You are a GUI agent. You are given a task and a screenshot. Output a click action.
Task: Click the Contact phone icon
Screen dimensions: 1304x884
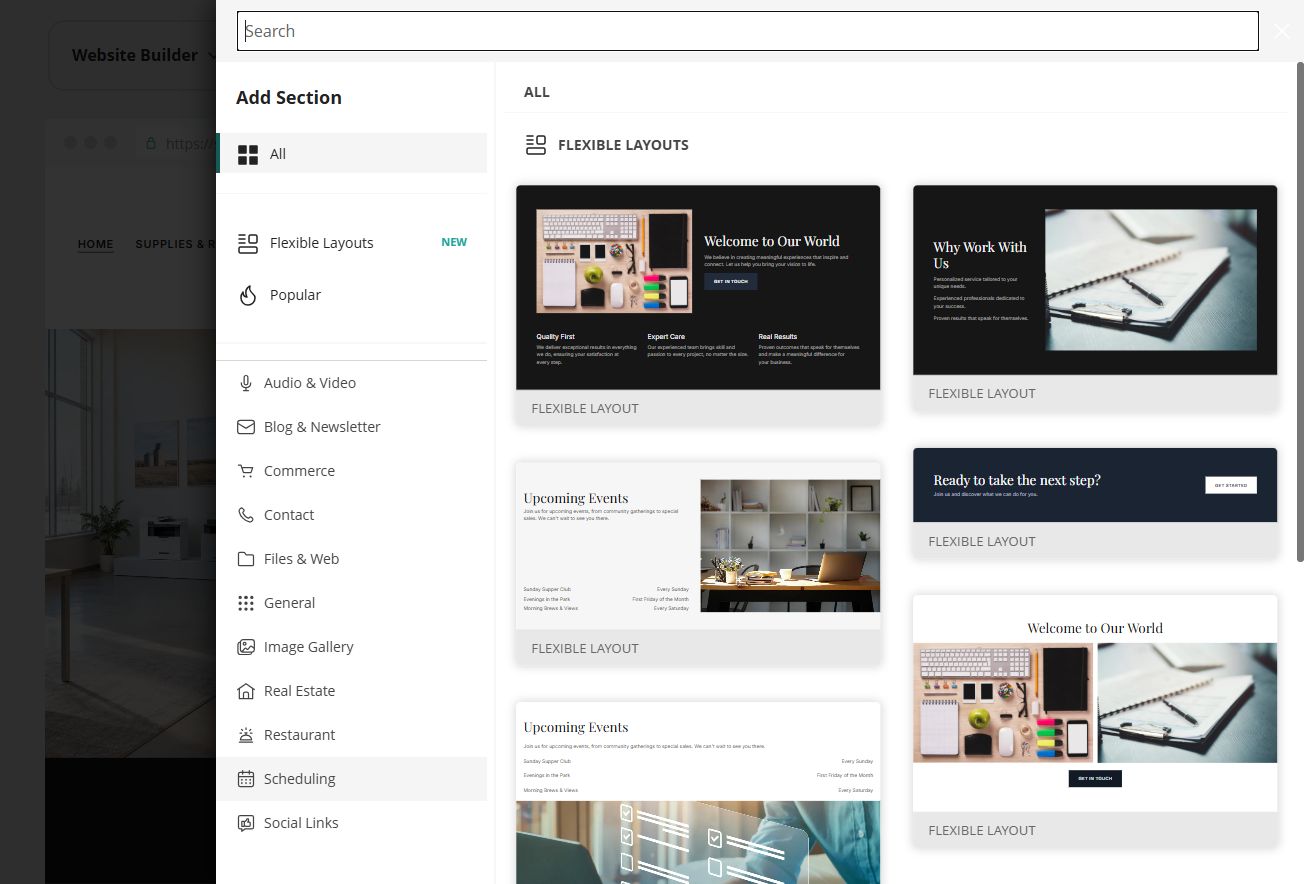point(246,515)
